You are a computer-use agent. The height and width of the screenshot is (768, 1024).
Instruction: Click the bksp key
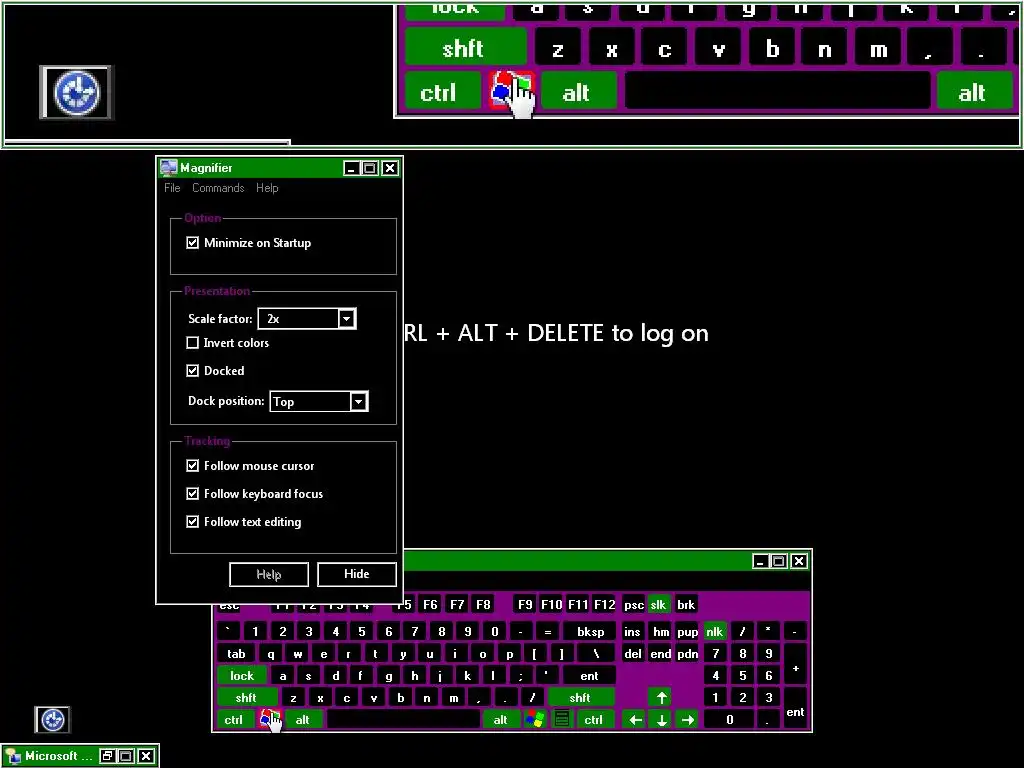click(x=590, y=632)
